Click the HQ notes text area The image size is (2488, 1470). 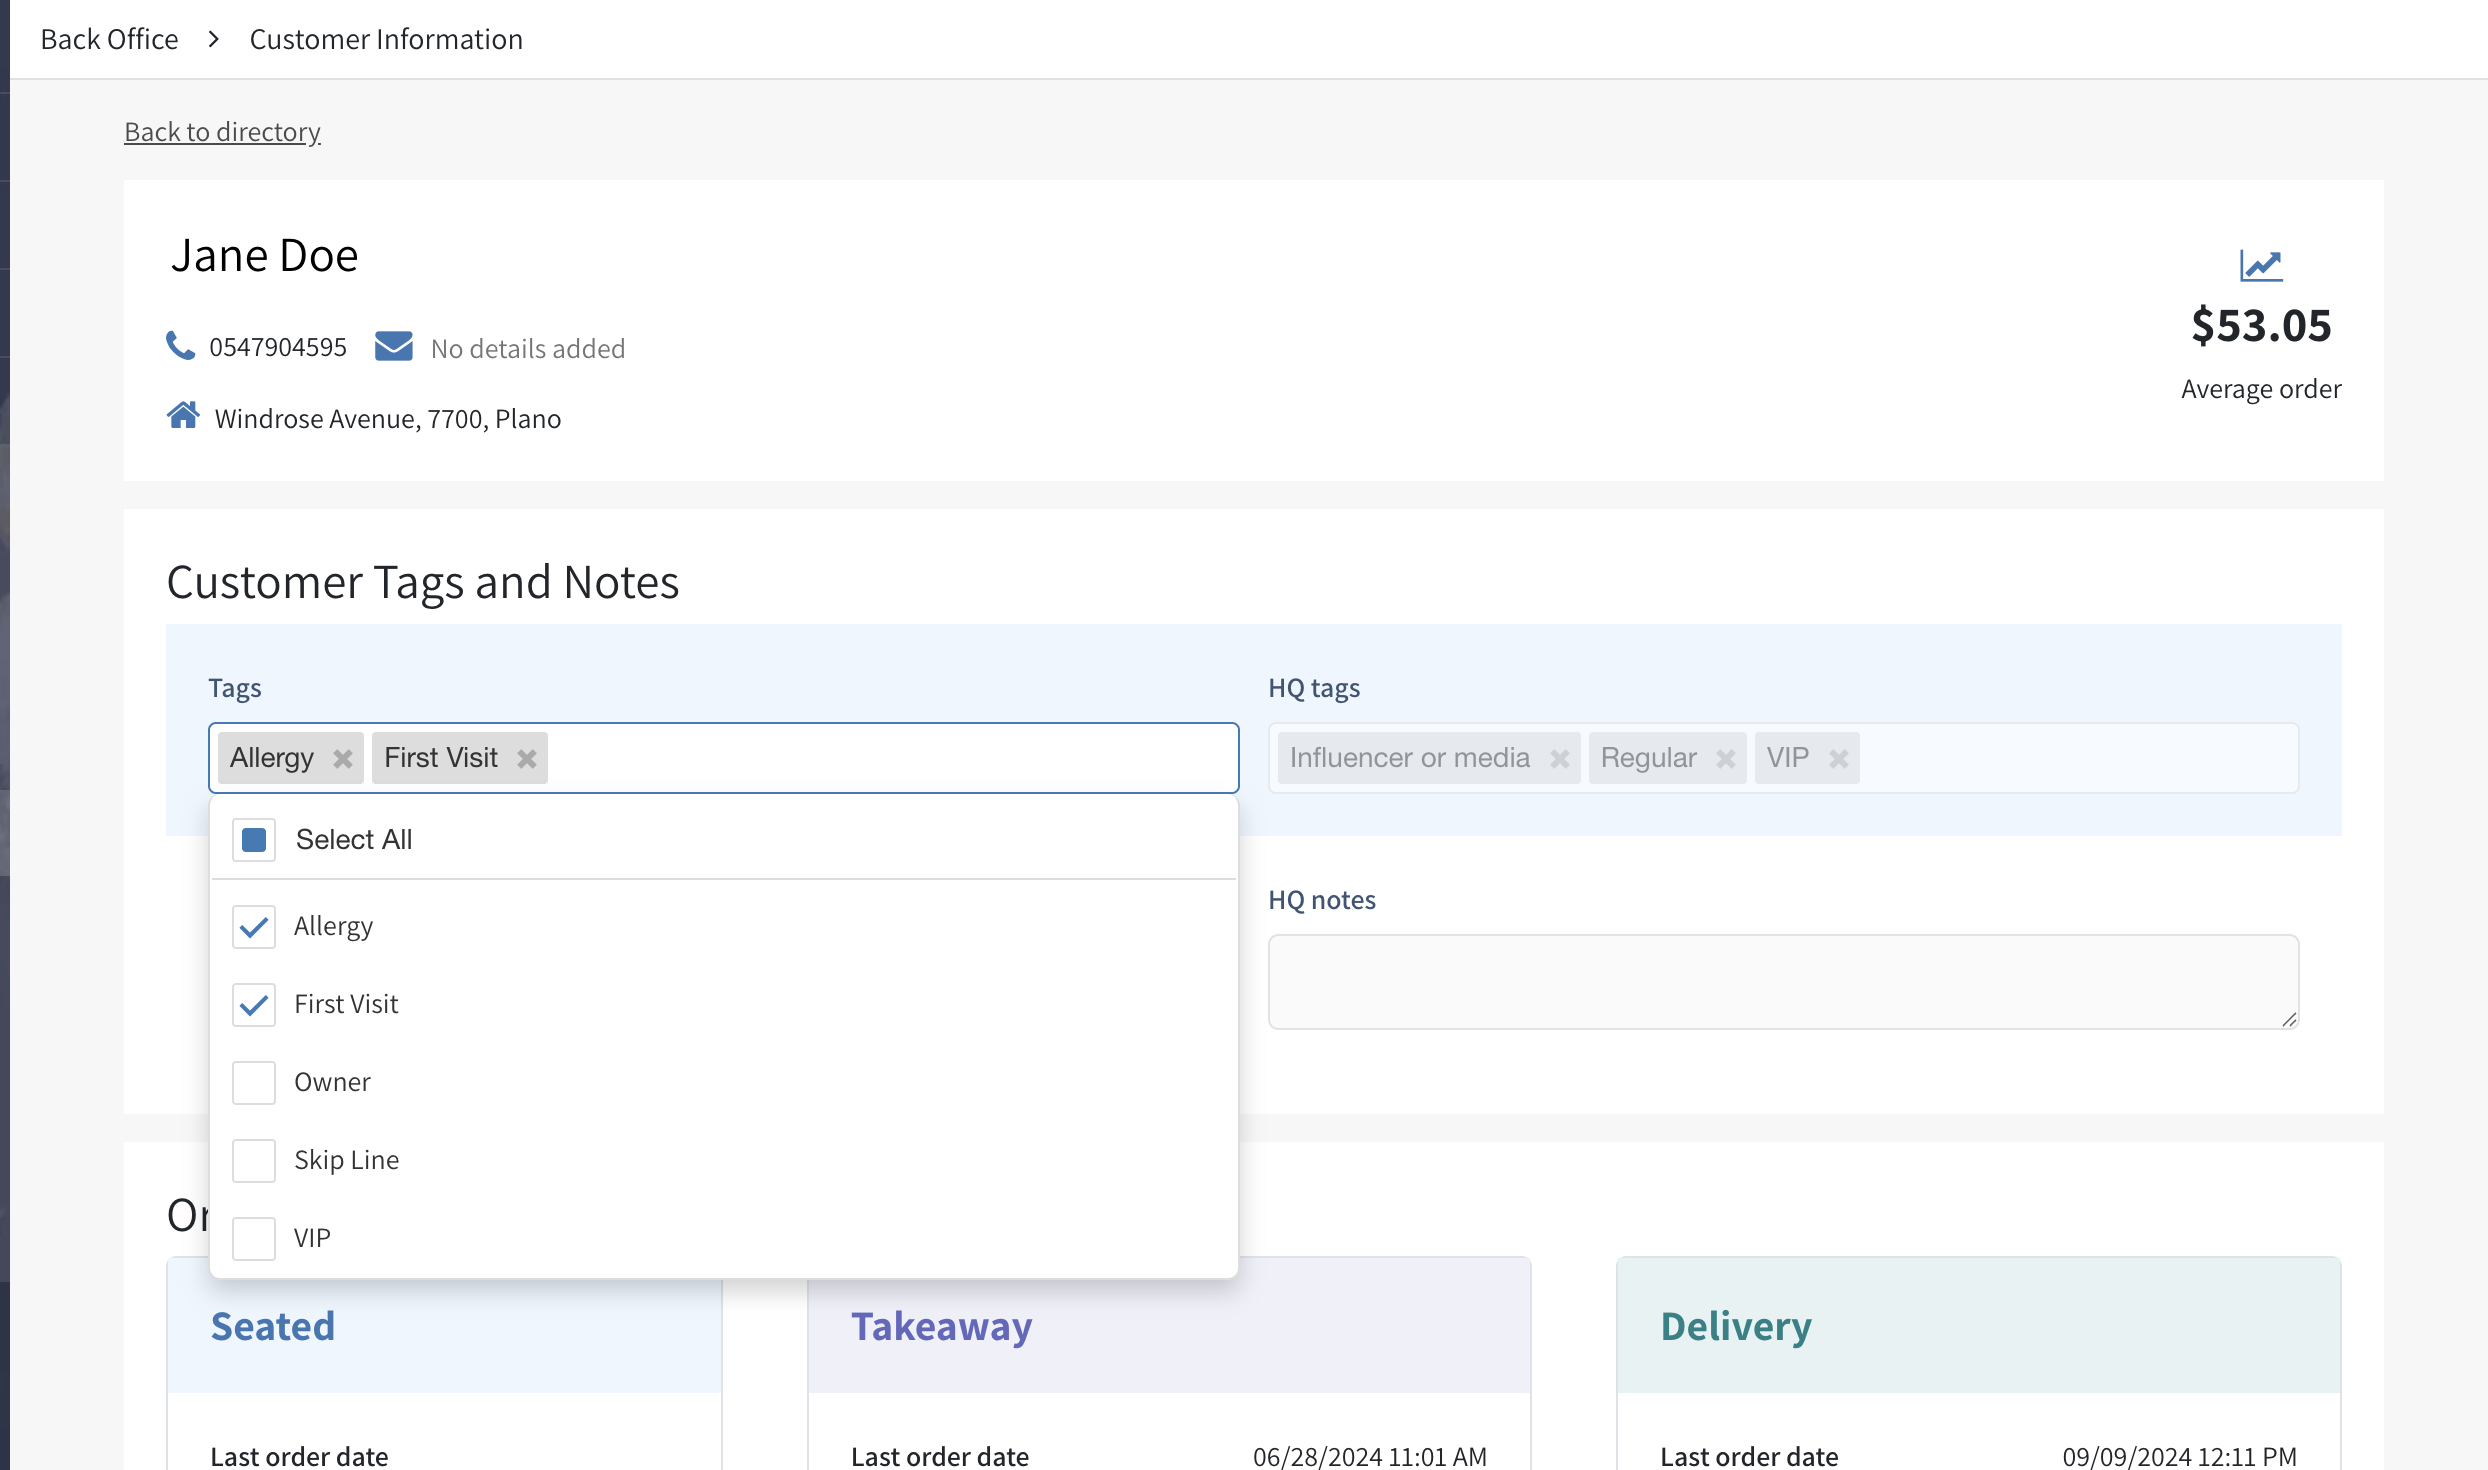tap(1784, 982)
